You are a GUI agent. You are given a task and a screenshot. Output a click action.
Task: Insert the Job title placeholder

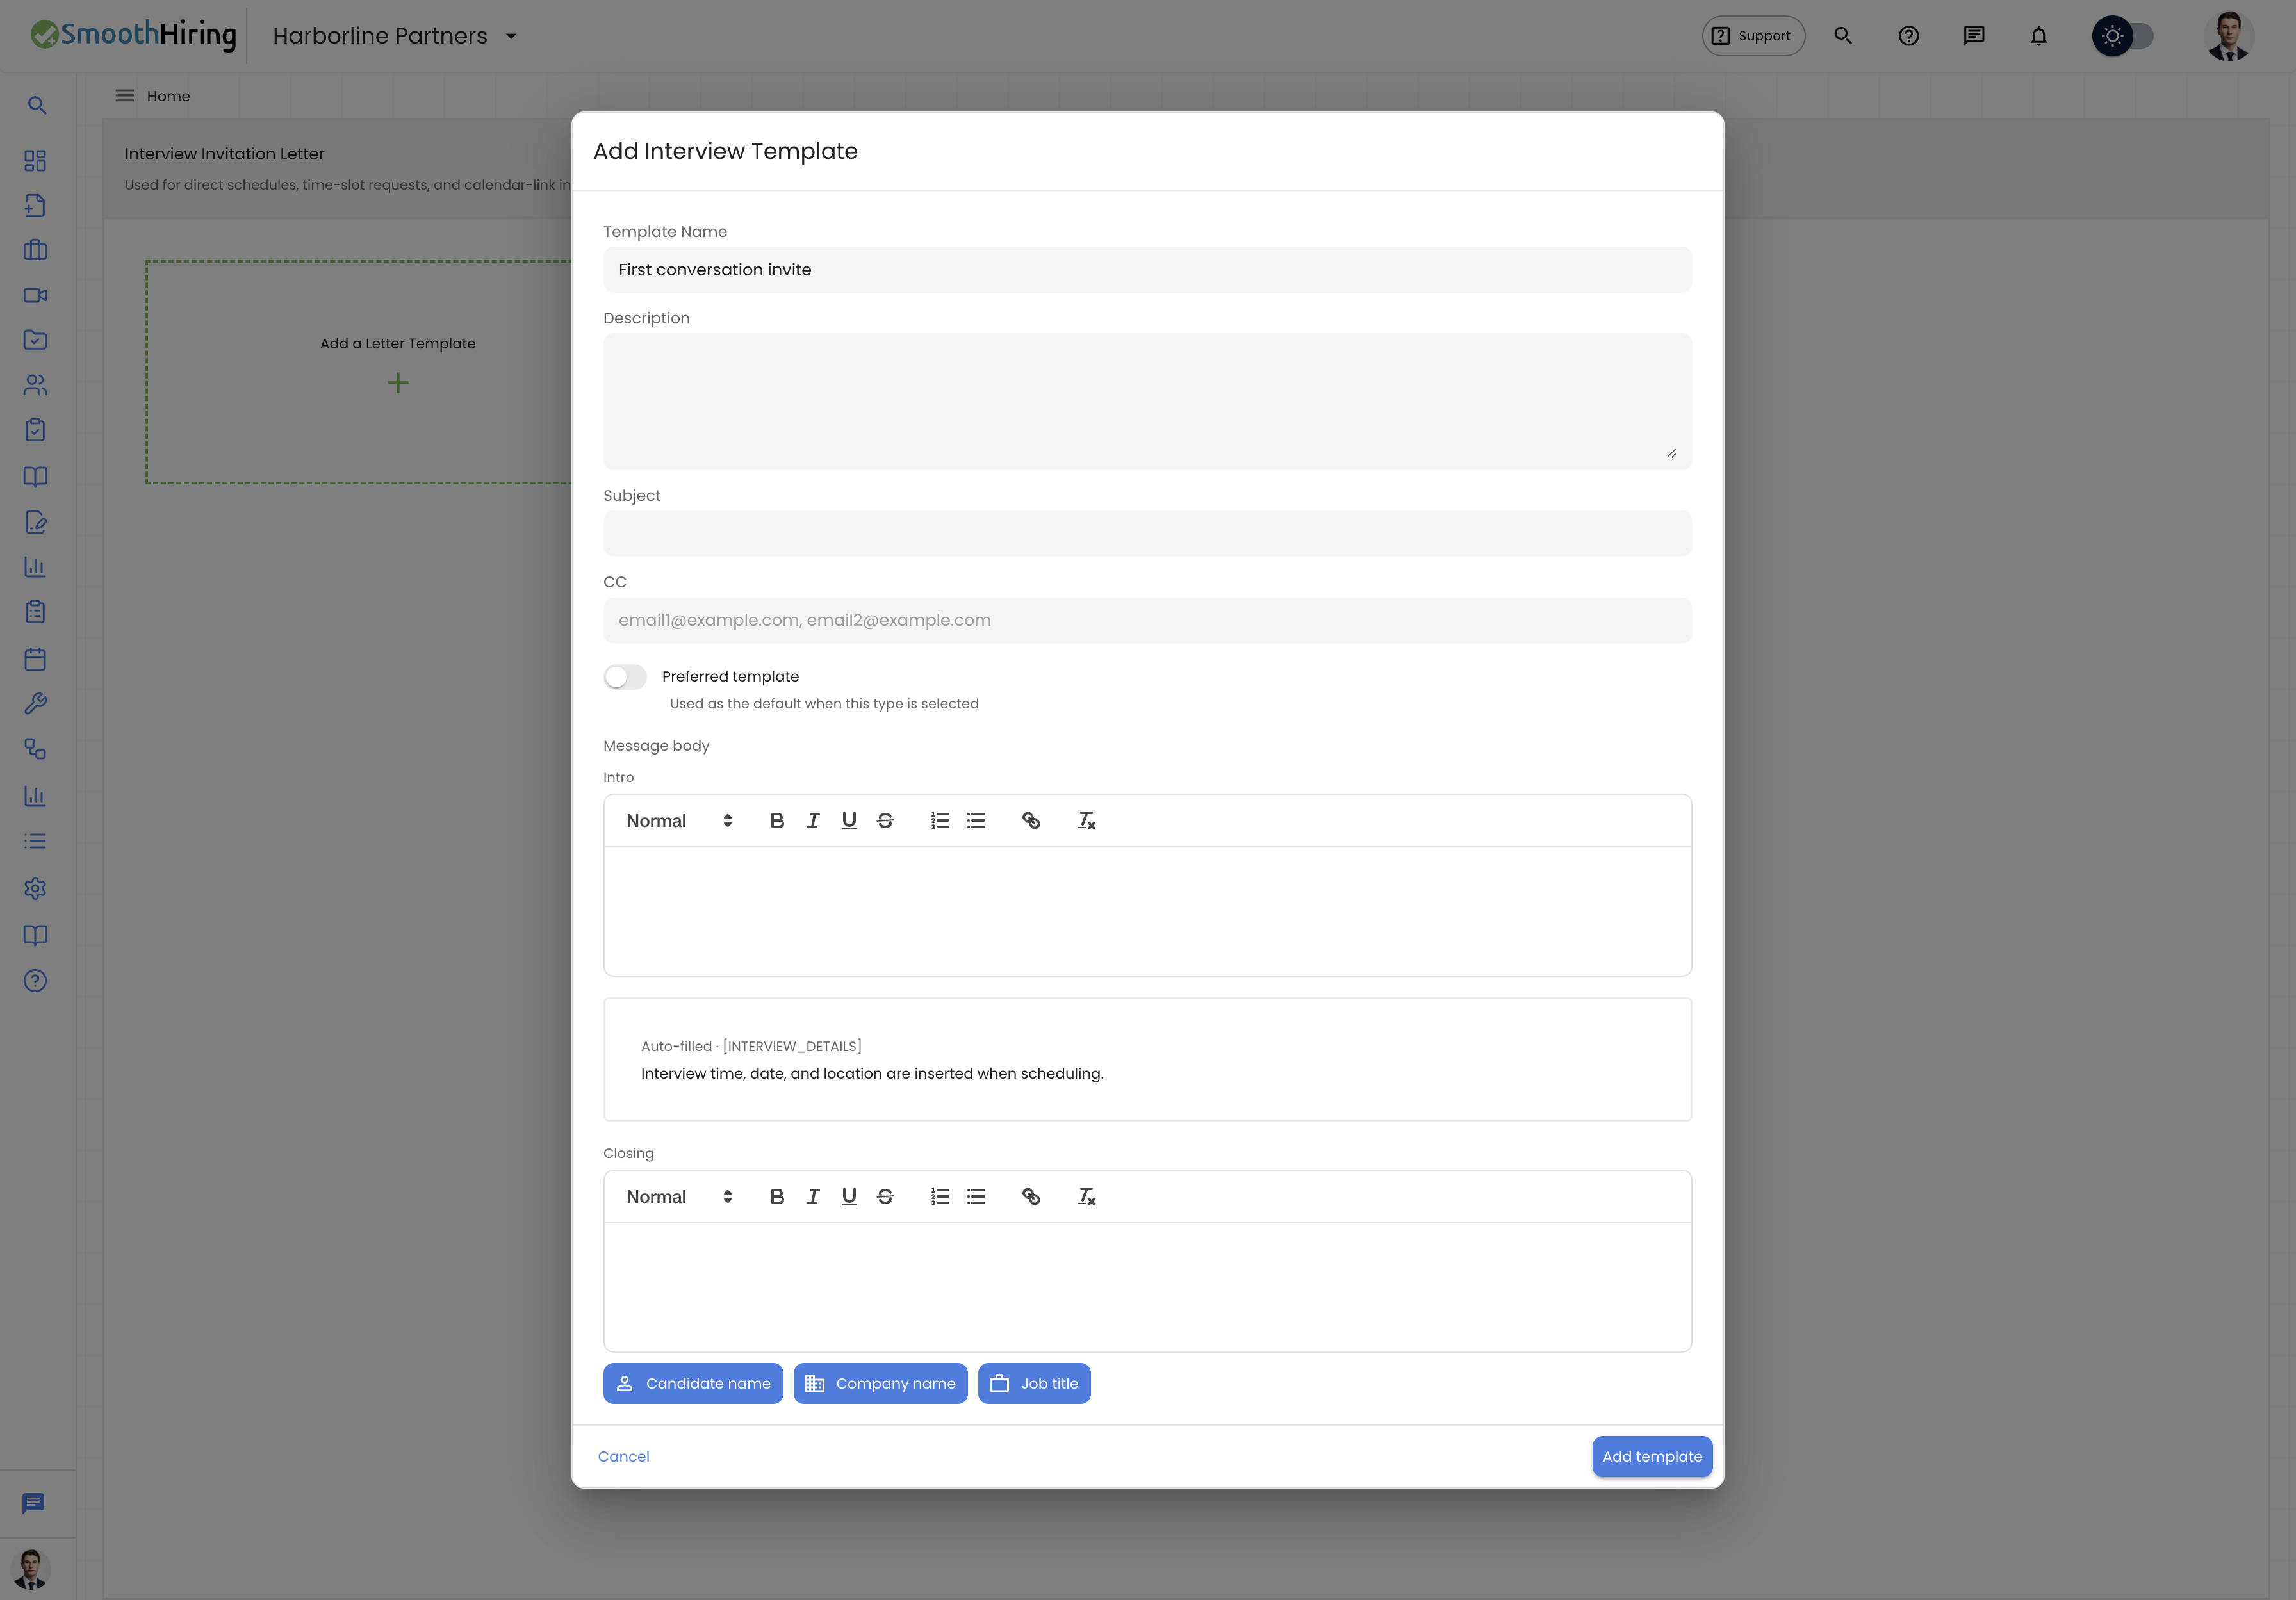[1034, 1384]
